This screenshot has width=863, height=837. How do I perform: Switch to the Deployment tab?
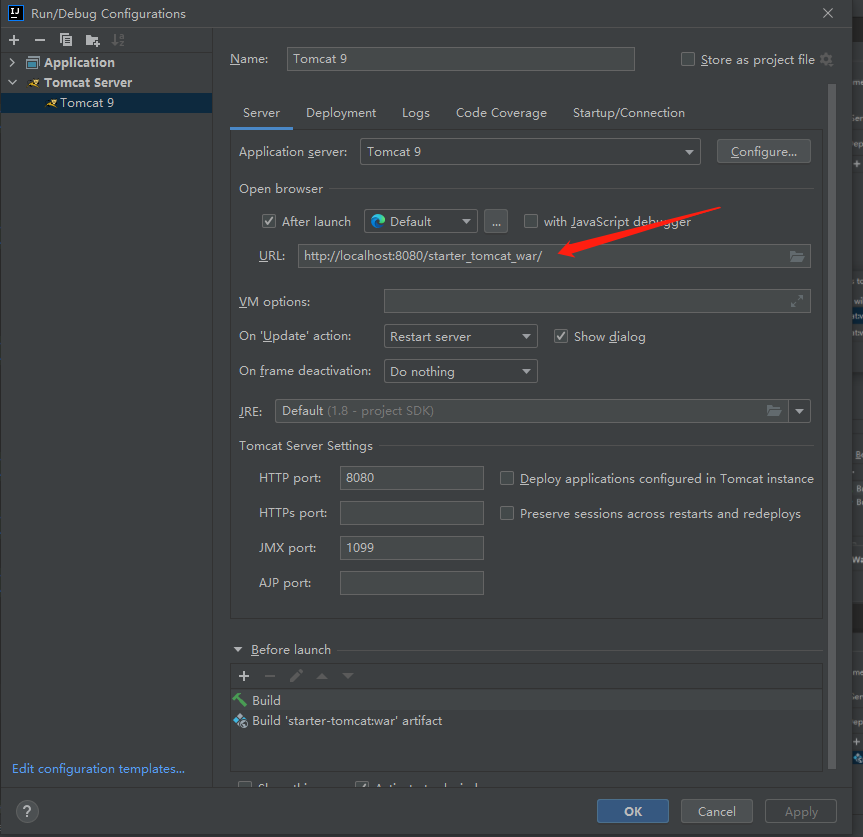[x=341, y=113]
